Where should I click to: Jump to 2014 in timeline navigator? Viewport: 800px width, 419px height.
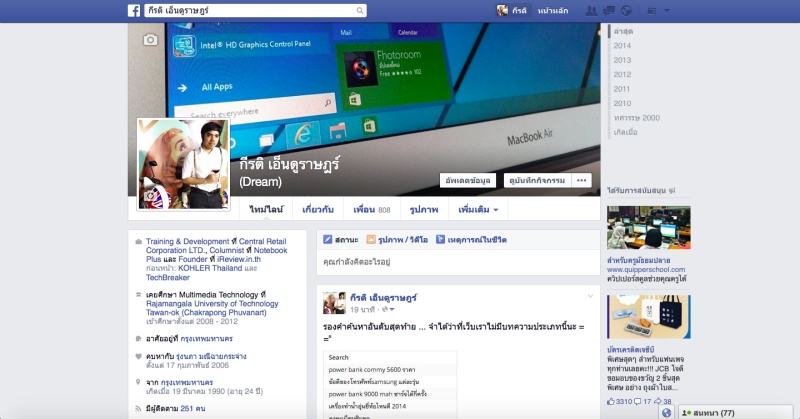tap(622, 45)
